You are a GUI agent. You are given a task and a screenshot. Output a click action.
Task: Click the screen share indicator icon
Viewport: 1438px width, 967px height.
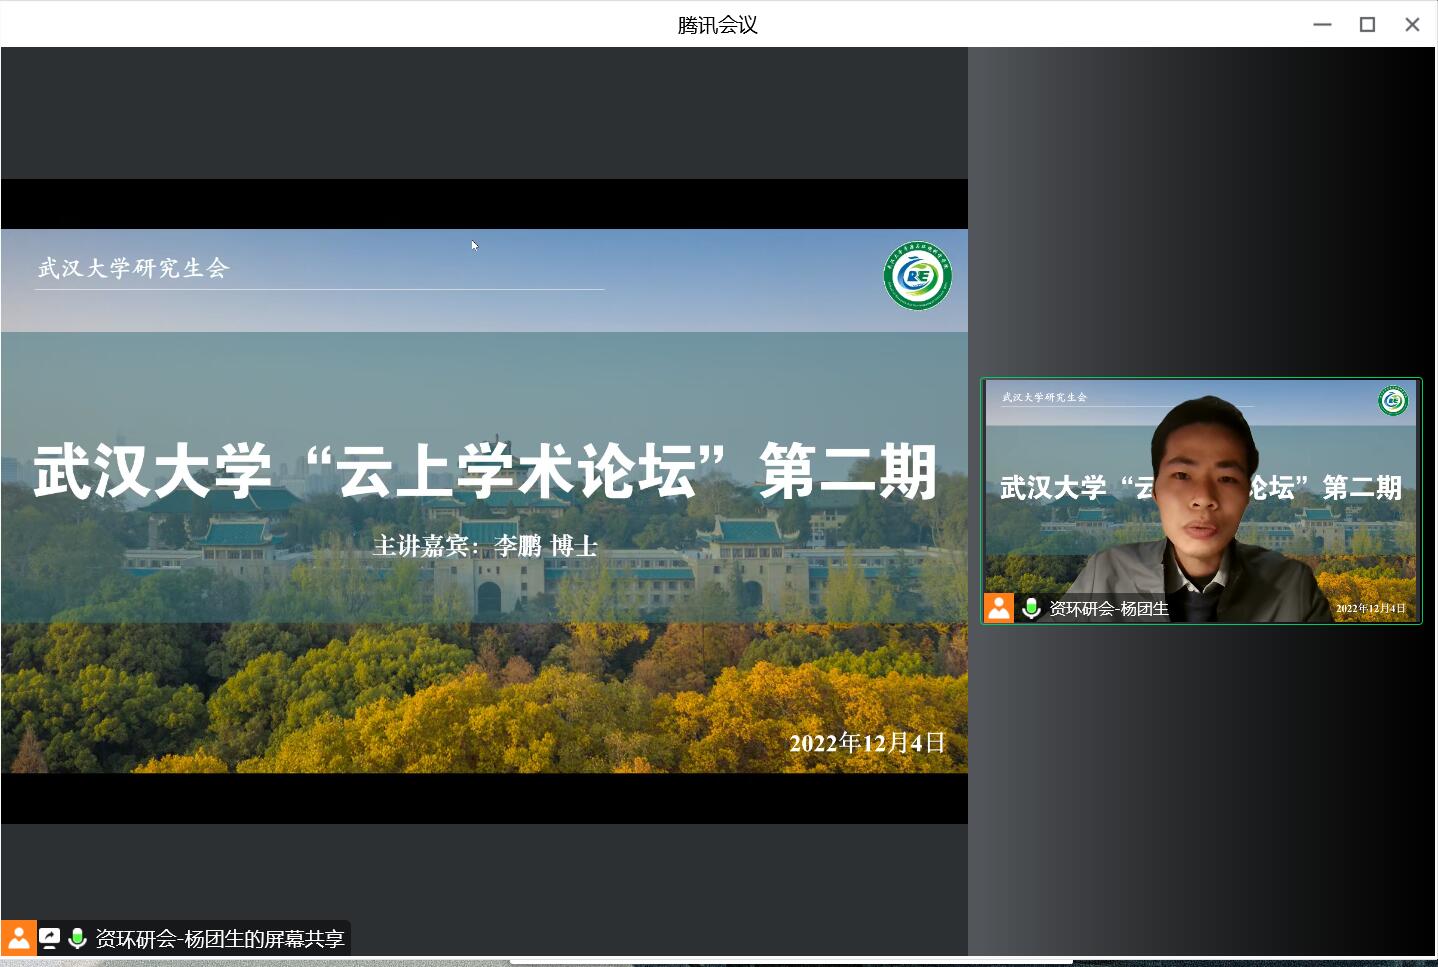(49, 938)
